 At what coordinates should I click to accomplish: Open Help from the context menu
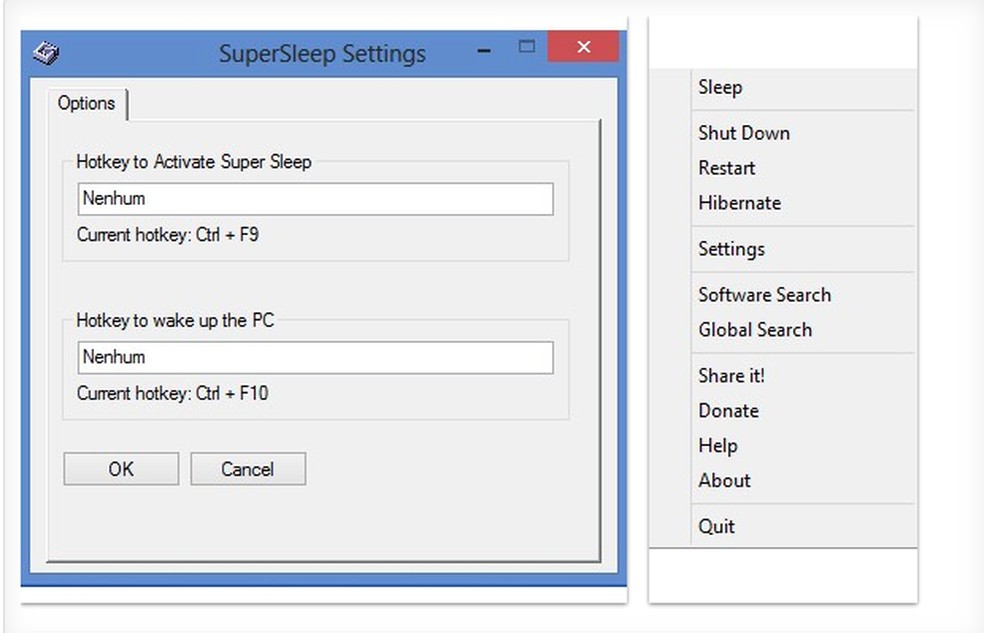click(x=717, y=446)
